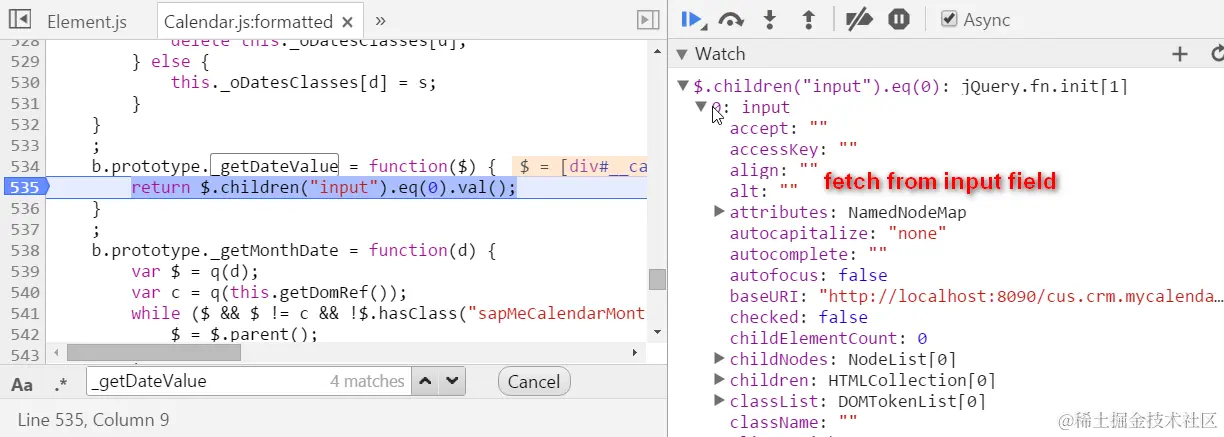
Task: Close the Calendar.js:formatted tab
Action: coord(348,21)
